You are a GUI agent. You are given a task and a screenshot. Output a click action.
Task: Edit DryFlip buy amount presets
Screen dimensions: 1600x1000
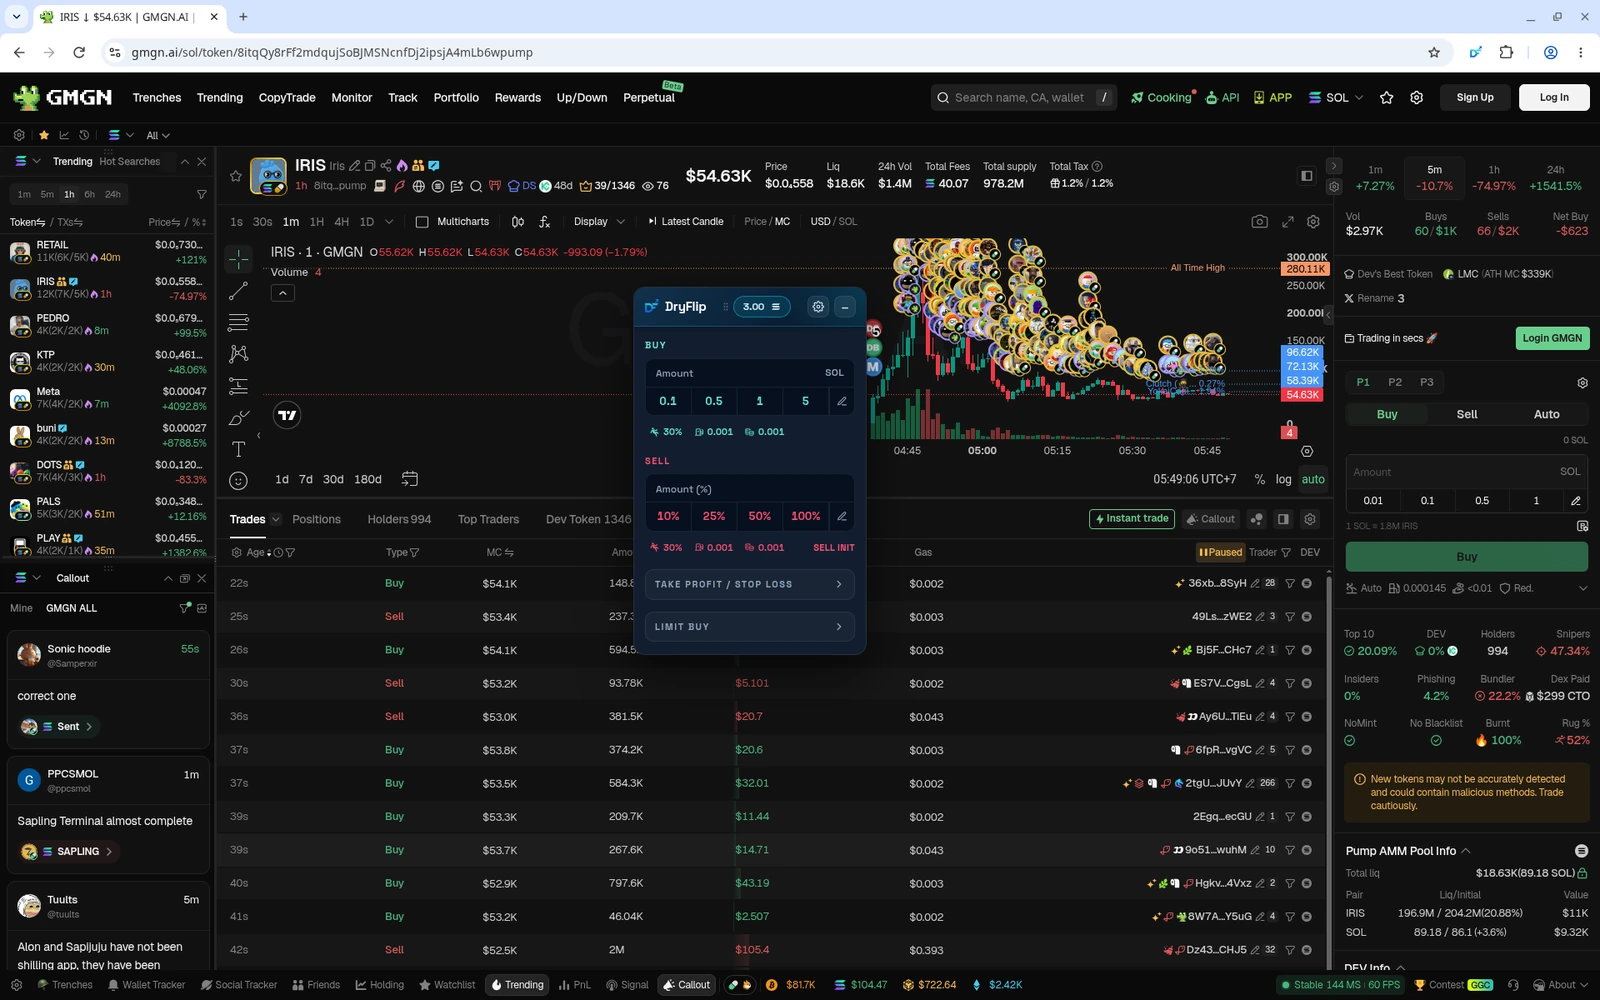click(842, 401)
